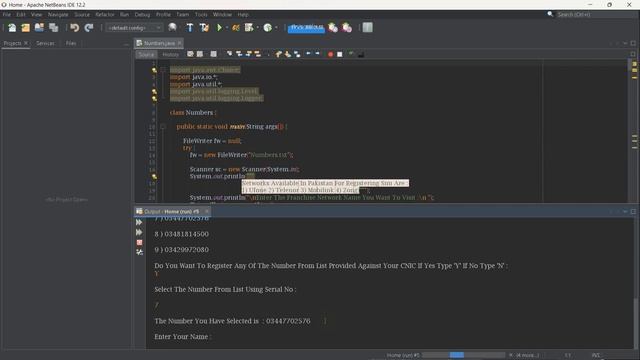Cancel the running task in status bar
Screen dimensions: 640x360
tap(511, 355)
